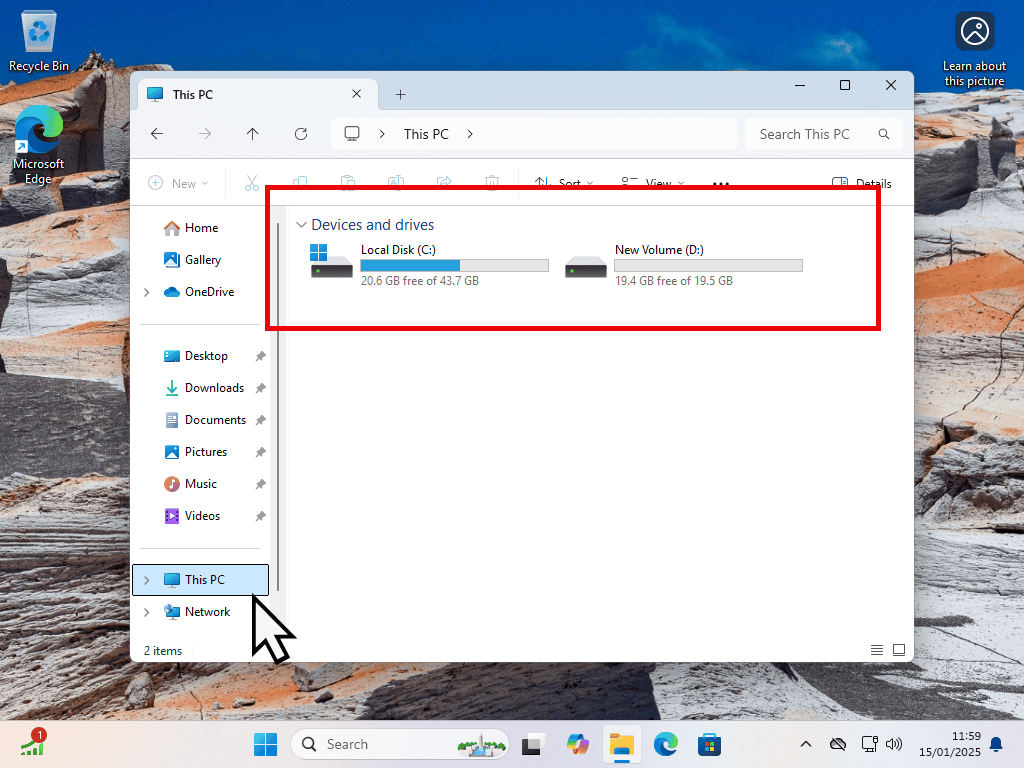Open the New dropdown menu
Screen dimensions: 1024x768
click(179, 183)
